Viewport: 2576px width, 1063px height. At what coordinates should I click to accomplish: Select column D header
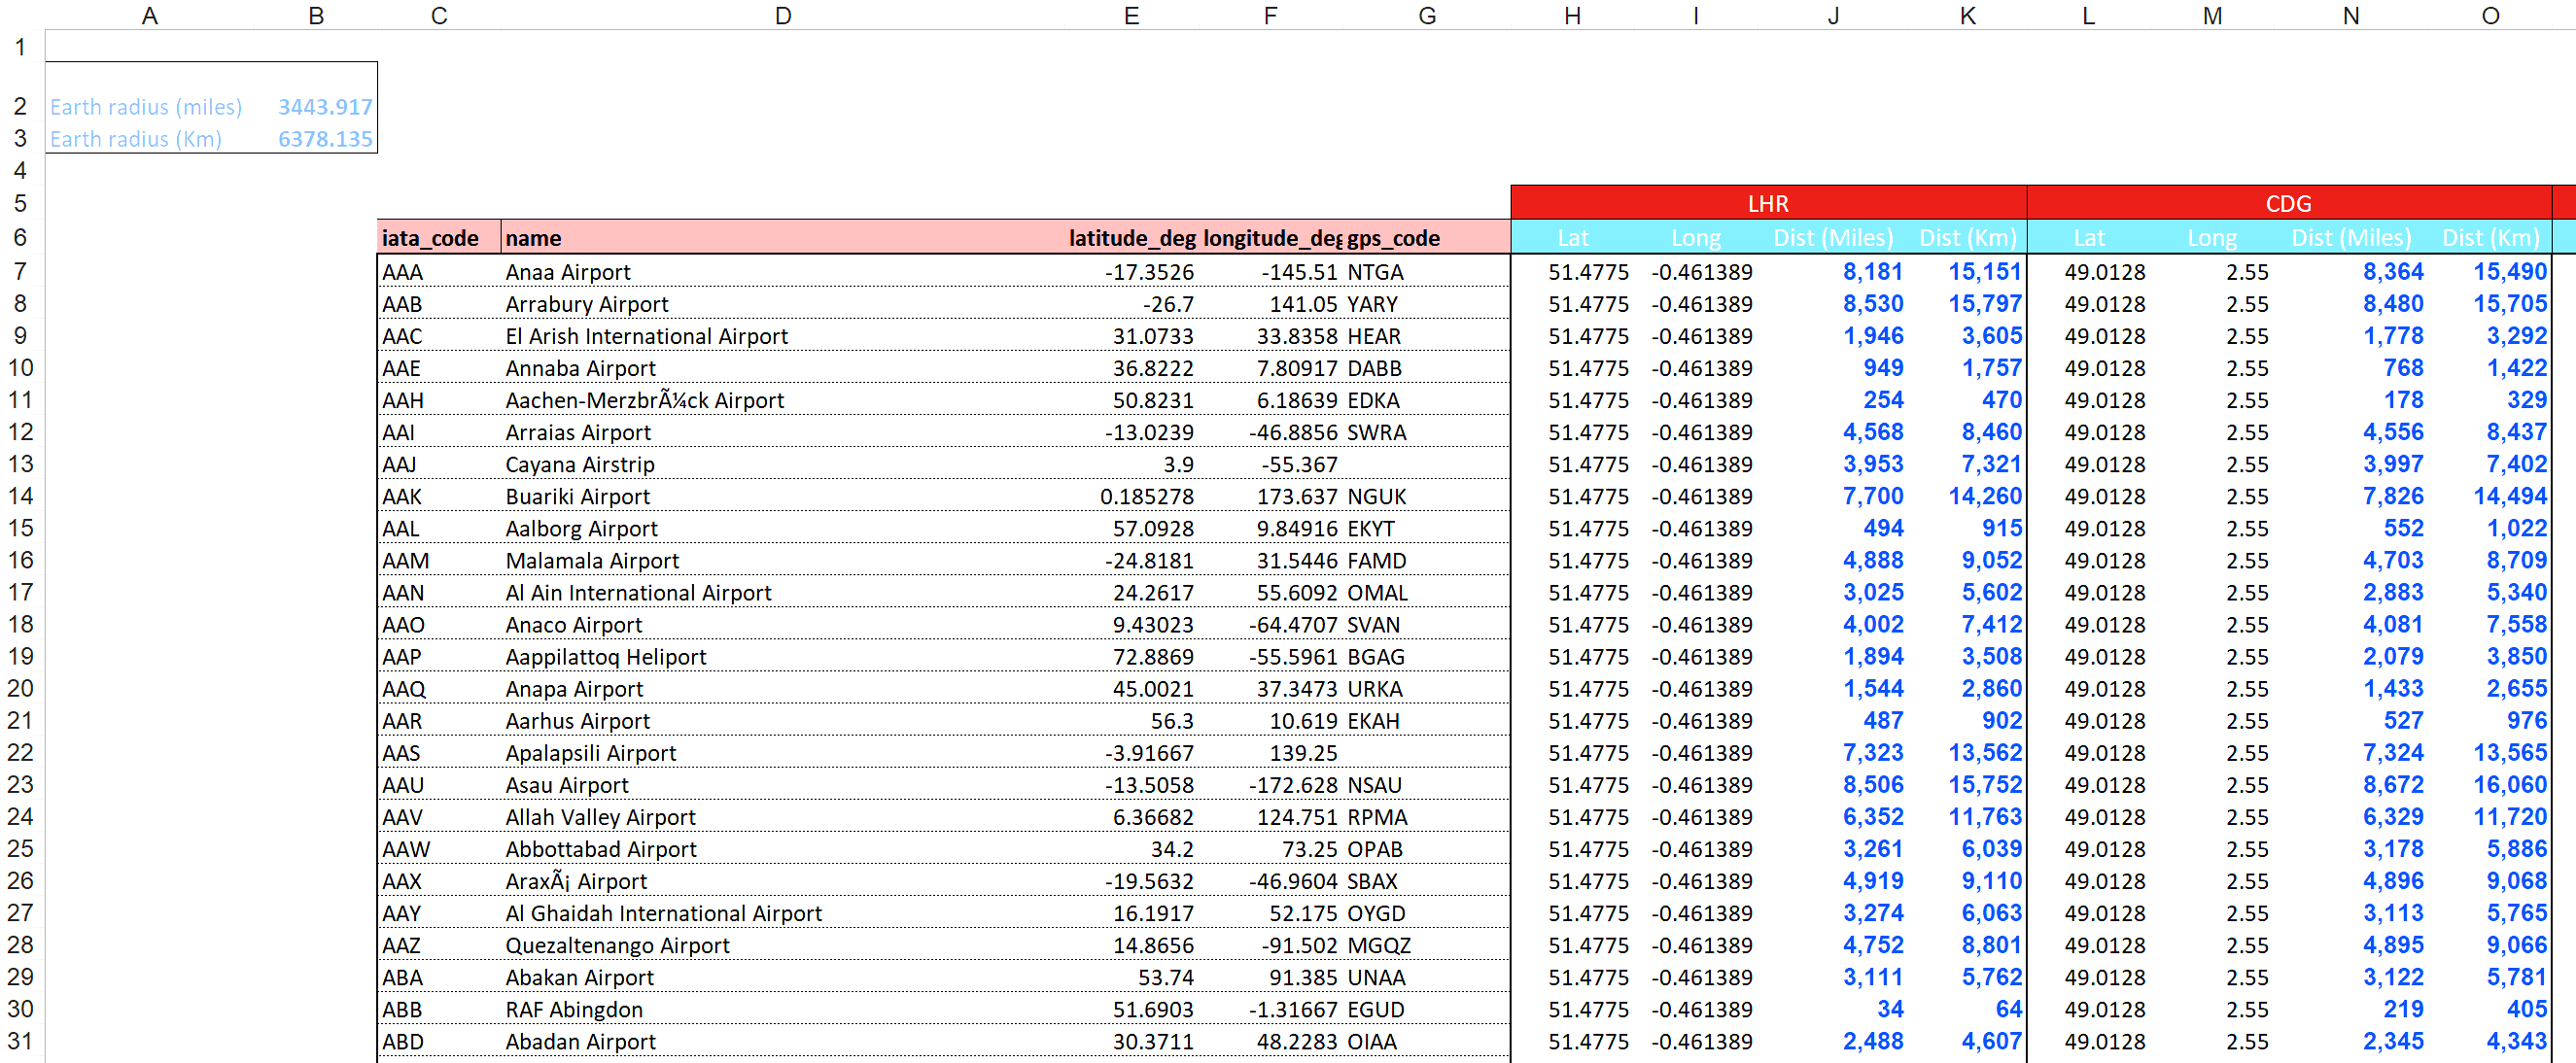pyautogui.click(x=783, y=16)
